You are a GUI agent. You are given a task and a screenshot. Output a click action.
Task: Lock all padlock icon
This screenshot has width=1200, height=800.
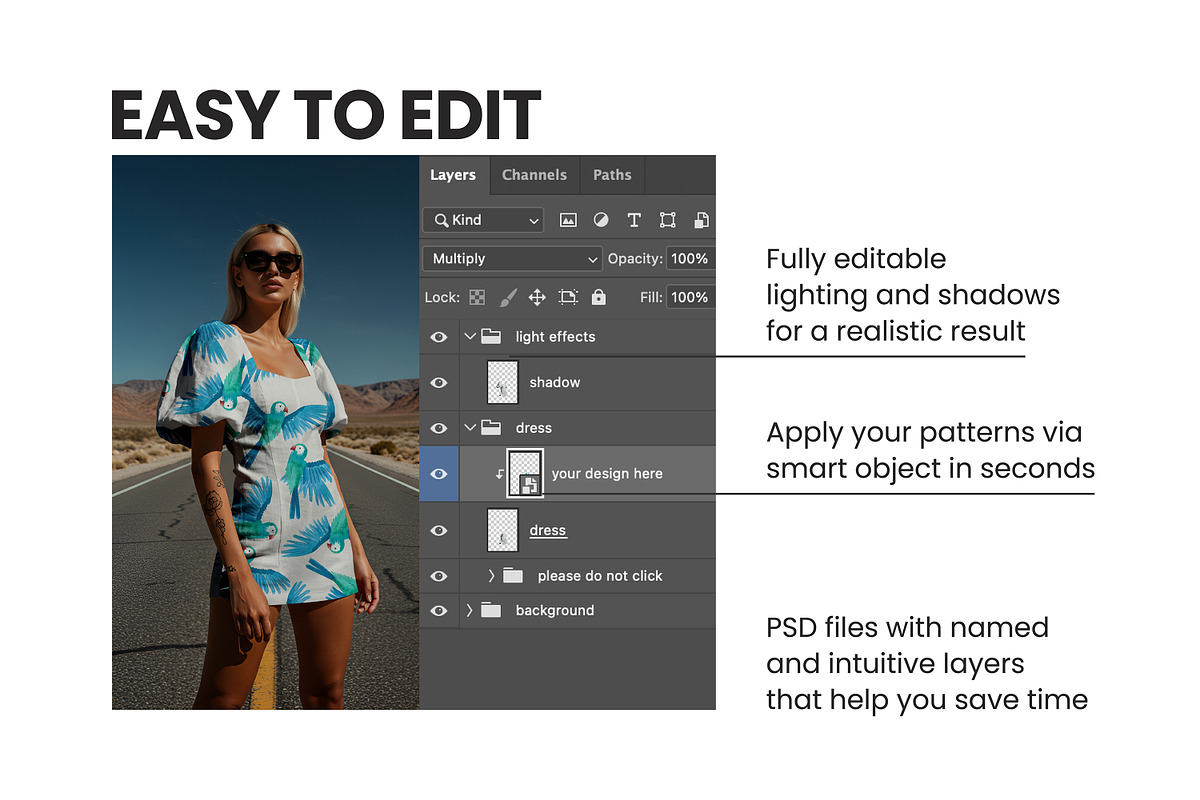point(598,297)
